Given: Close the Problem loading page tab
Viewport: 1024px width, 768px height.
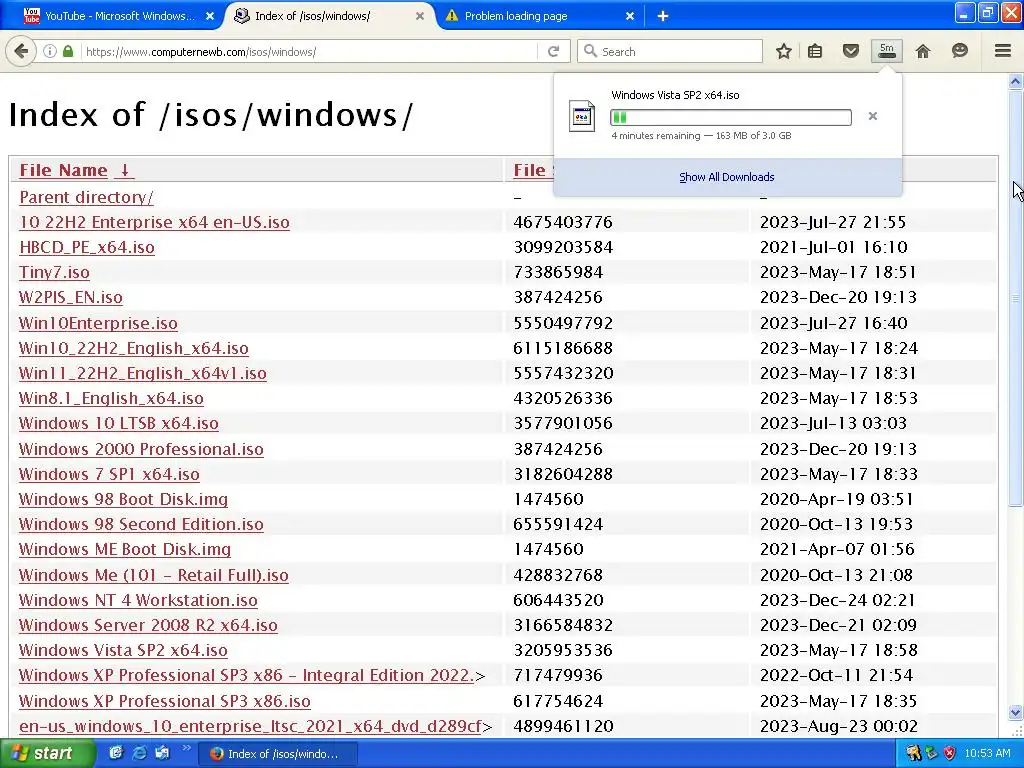Looking at the screenshot, I should pos(630,16).
